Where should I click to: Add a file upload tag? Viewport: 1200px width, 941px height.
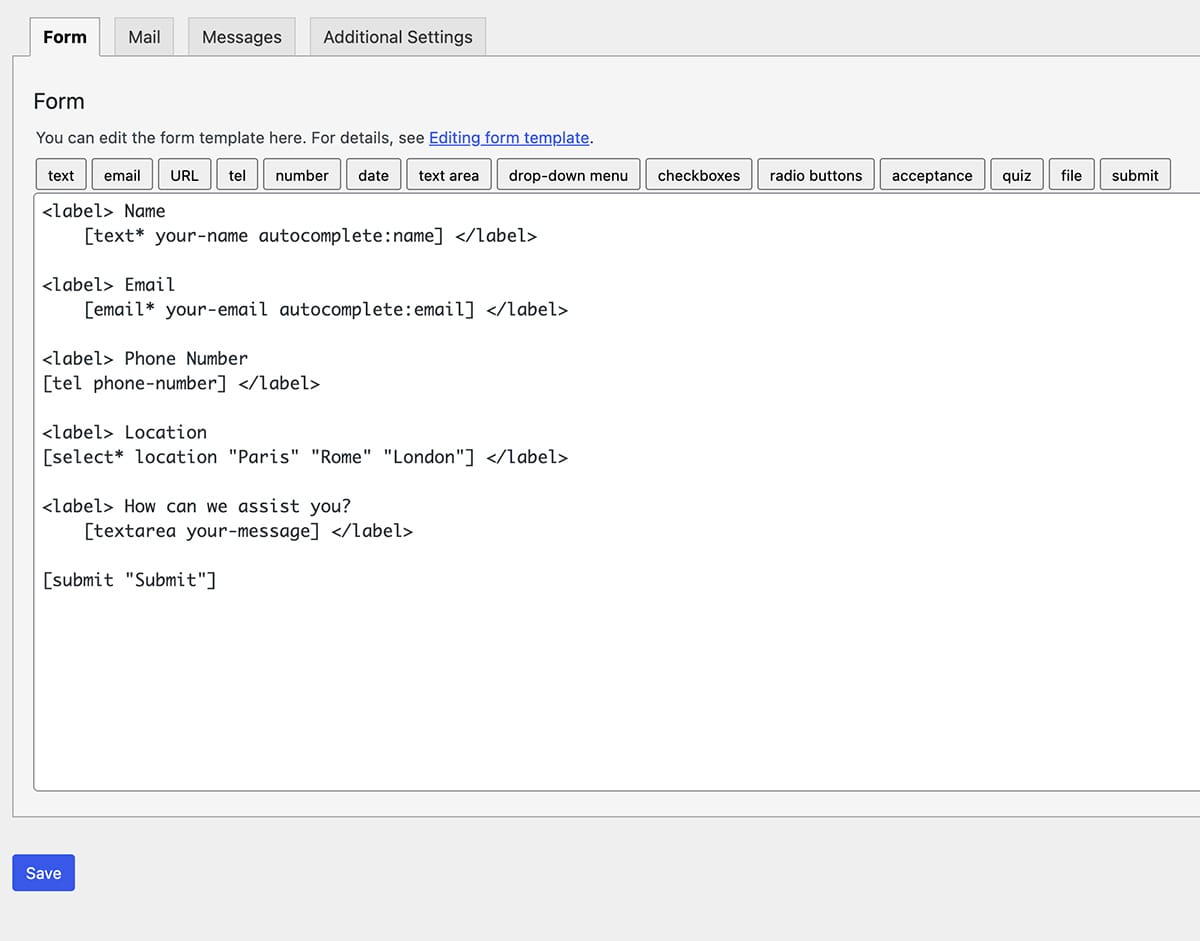[1071, 175]
